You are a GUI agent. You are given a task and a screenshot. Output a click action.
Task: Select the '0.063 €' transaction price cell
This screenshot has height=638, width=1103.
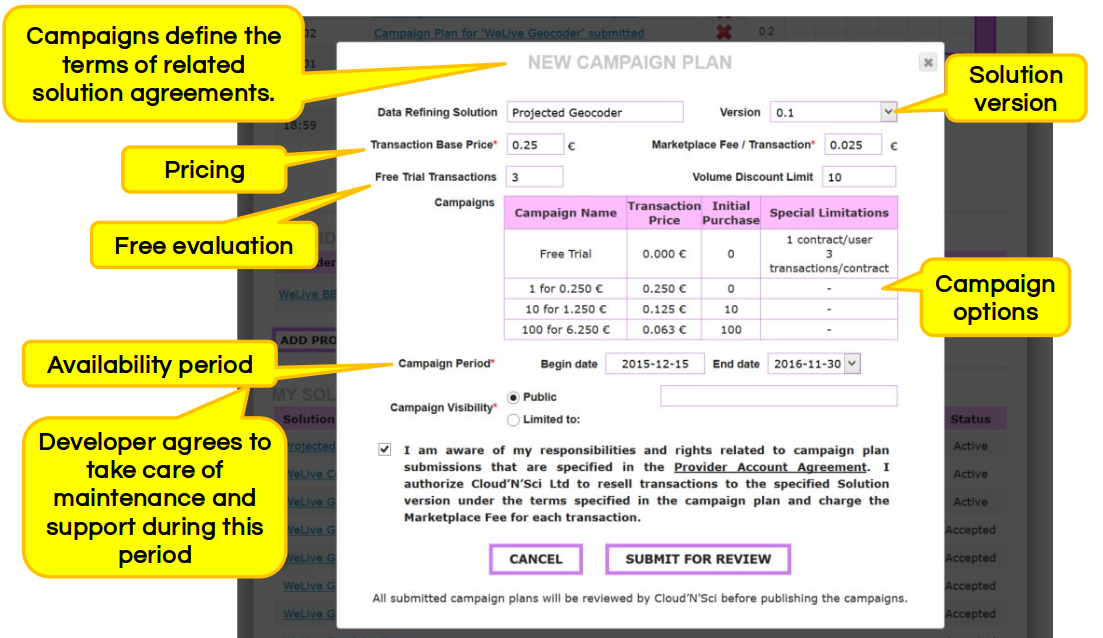pos(664,330)
